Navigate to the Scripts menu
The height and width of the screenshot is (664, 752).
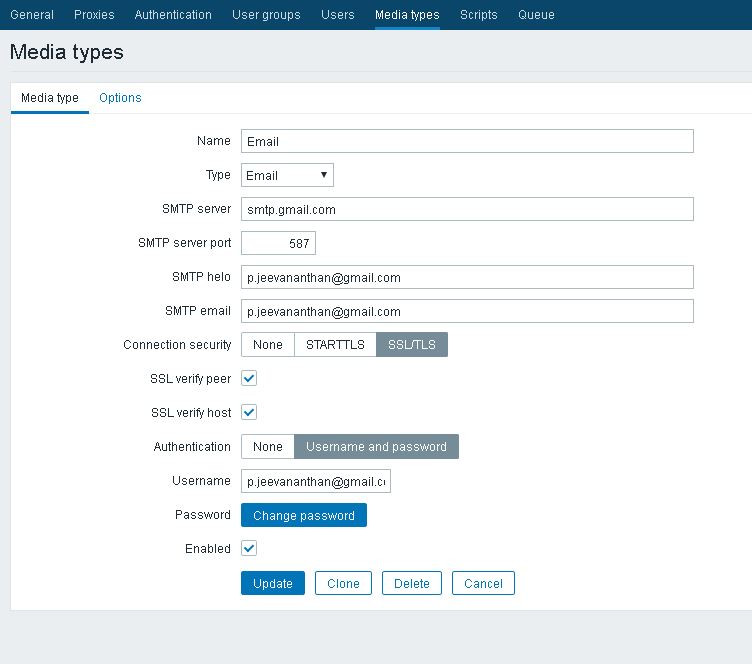478,15
